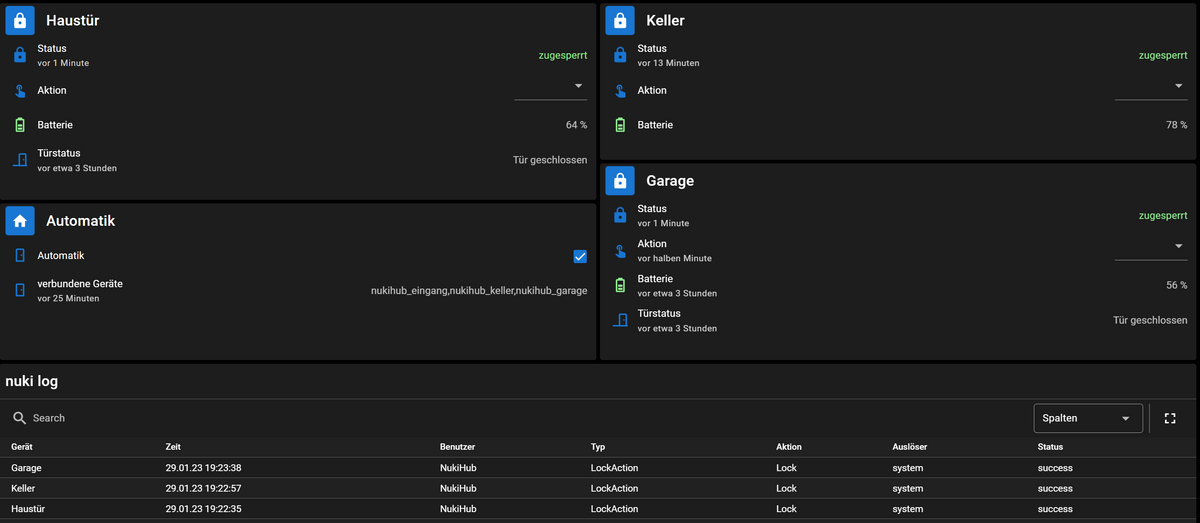
Task: Click the Garage card title text
Action: tap(670, 181)
